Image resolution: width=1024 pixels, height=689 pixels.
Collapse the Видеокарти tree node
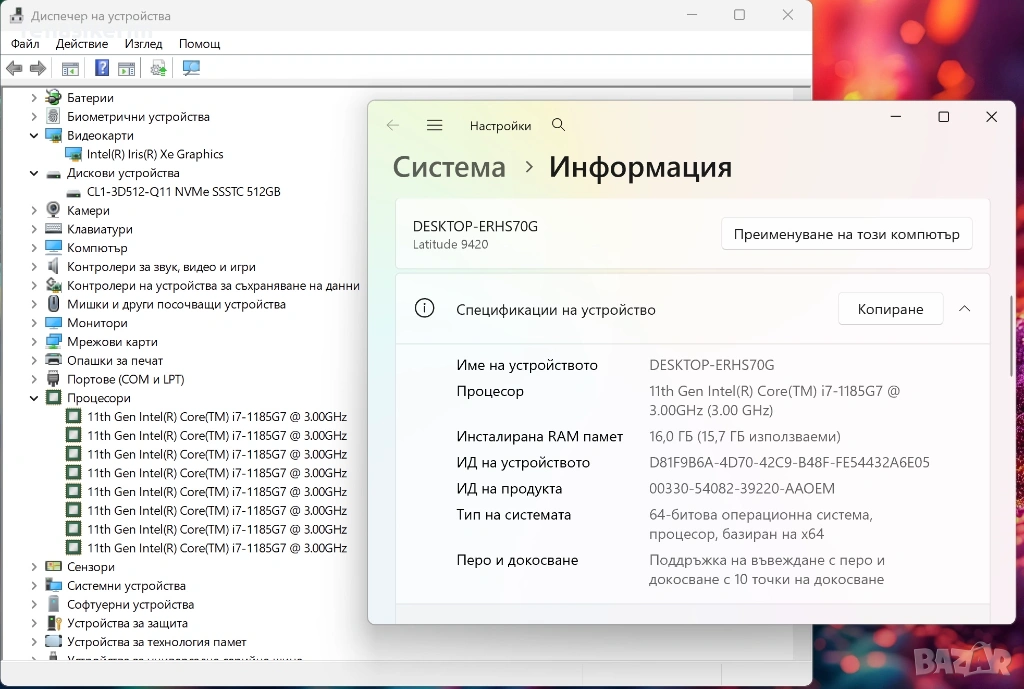[33, 135]
